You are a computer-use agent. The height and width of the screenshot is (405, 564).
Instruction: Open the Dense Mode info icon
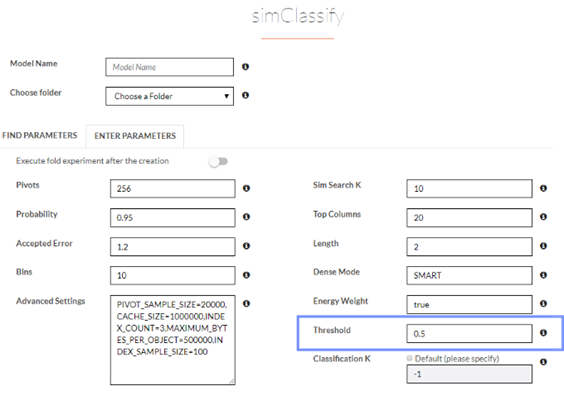coord(543,275)
